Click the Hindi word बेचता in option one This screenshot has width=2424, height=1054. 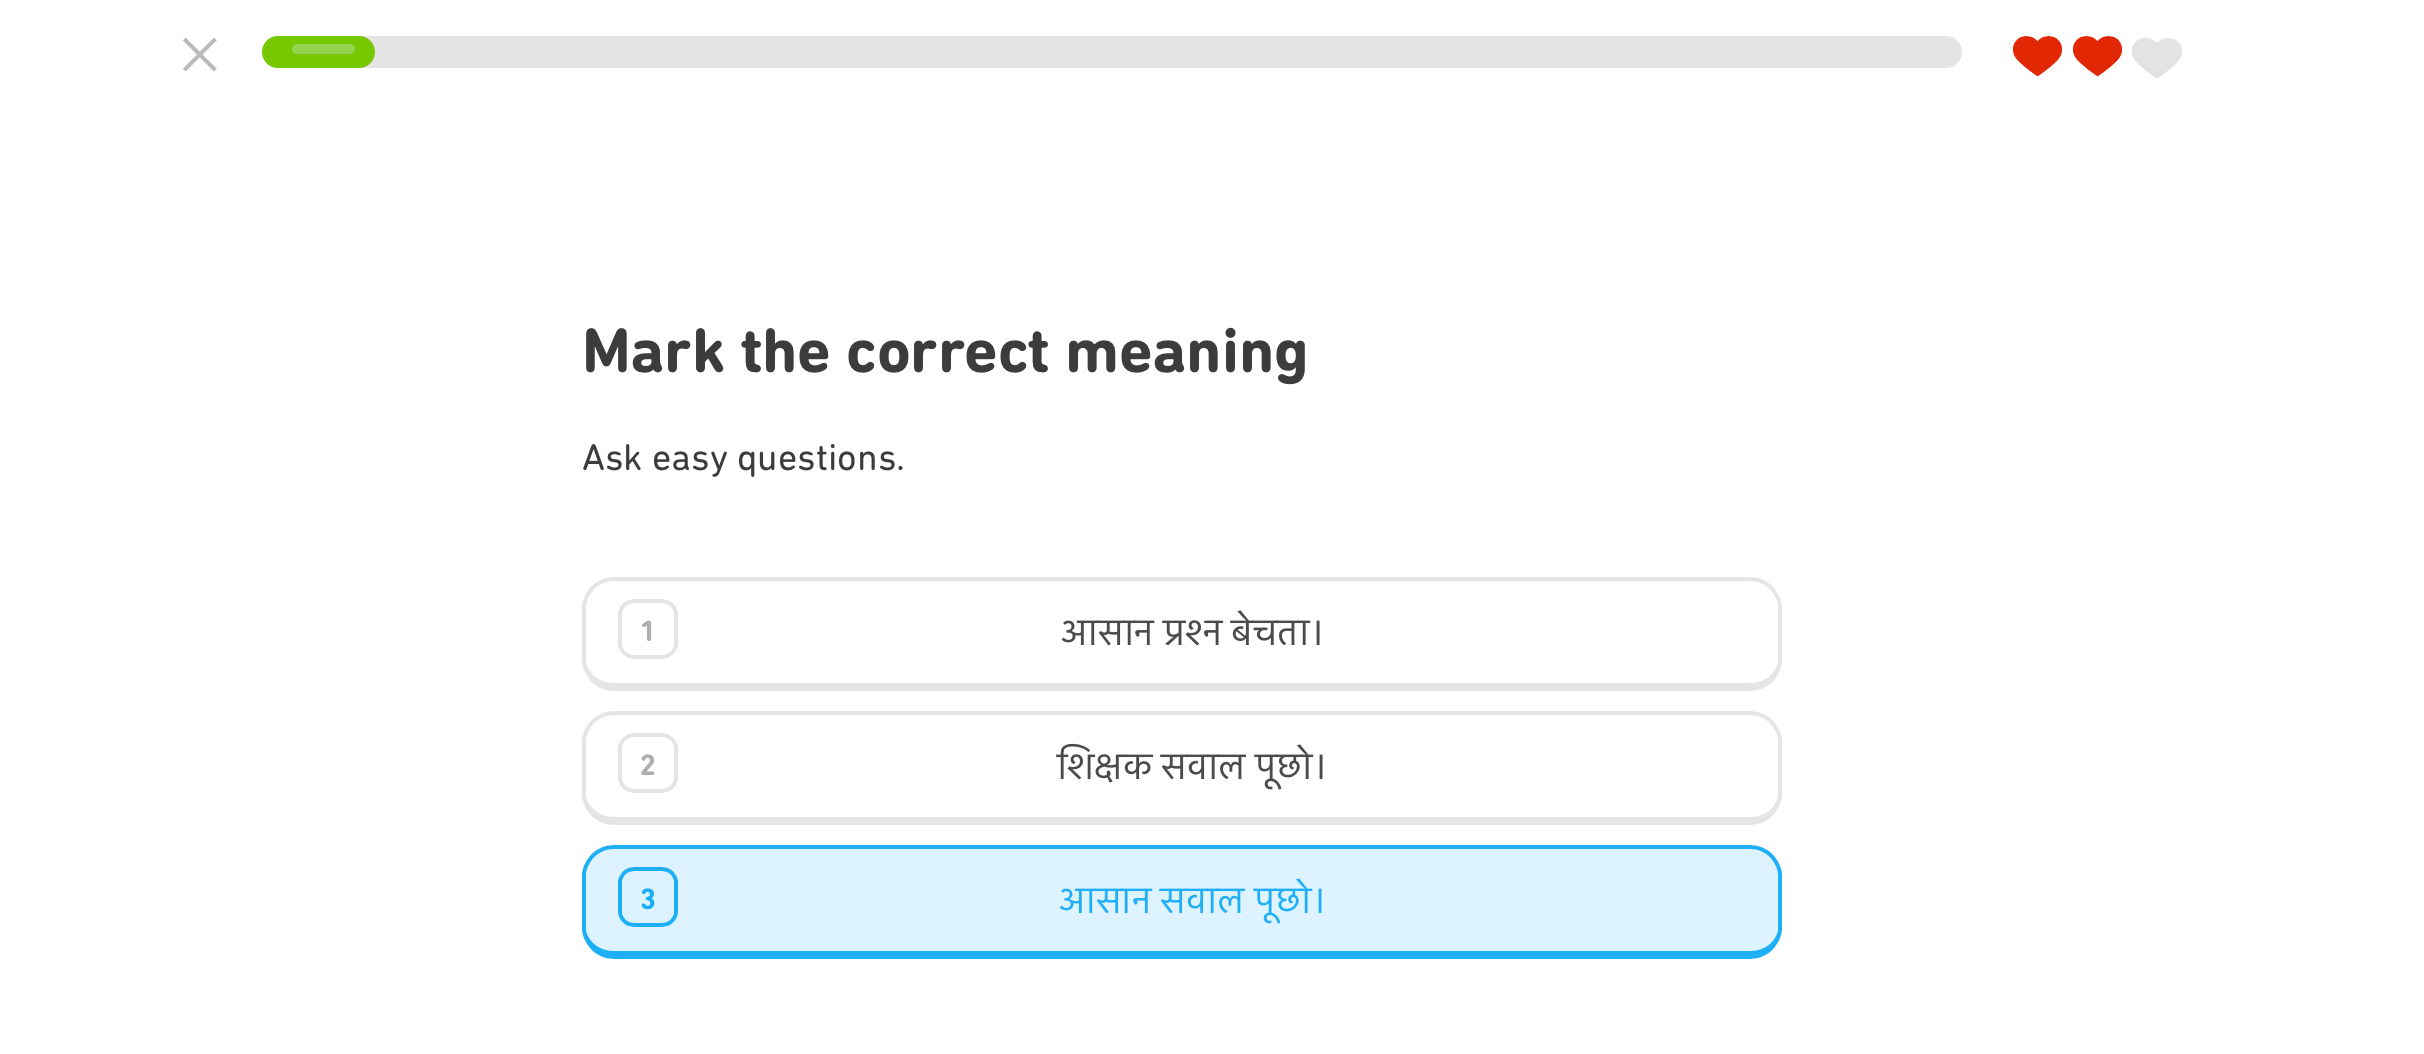point(1270,631)
